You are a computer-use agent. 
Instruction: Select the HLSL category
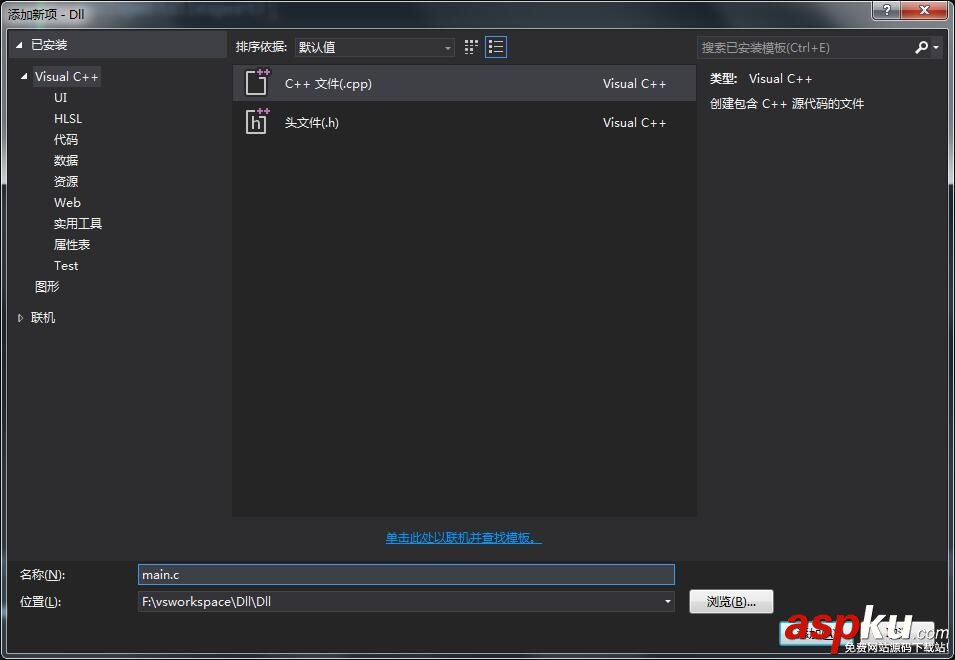(x=66, y=118)
